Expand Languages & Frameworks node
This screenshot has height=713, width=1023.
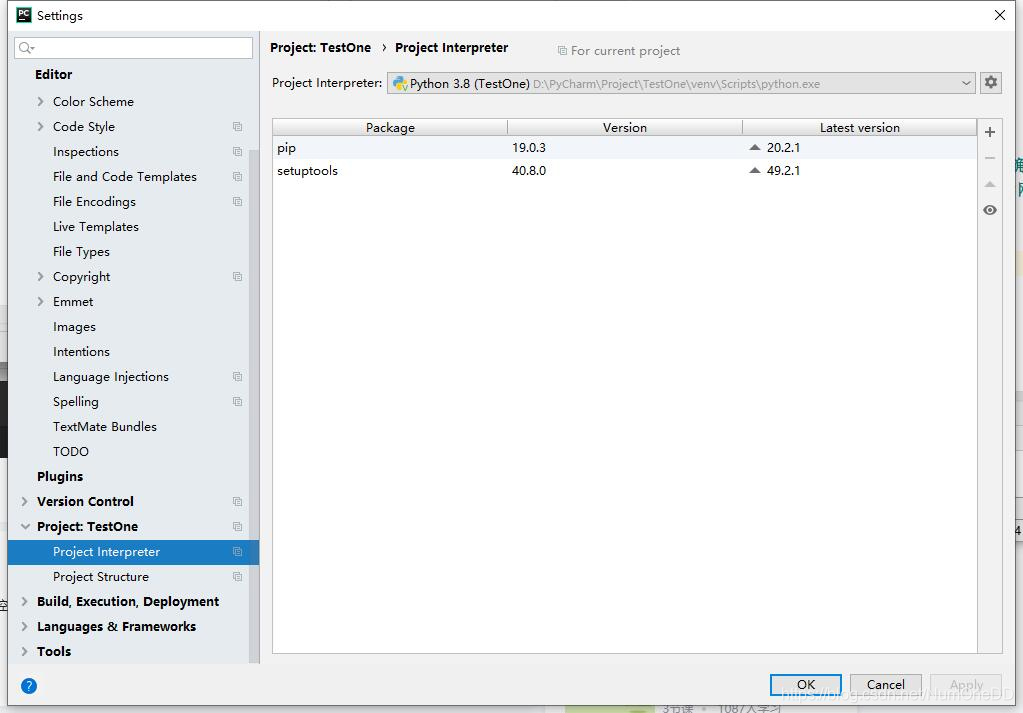25,626
